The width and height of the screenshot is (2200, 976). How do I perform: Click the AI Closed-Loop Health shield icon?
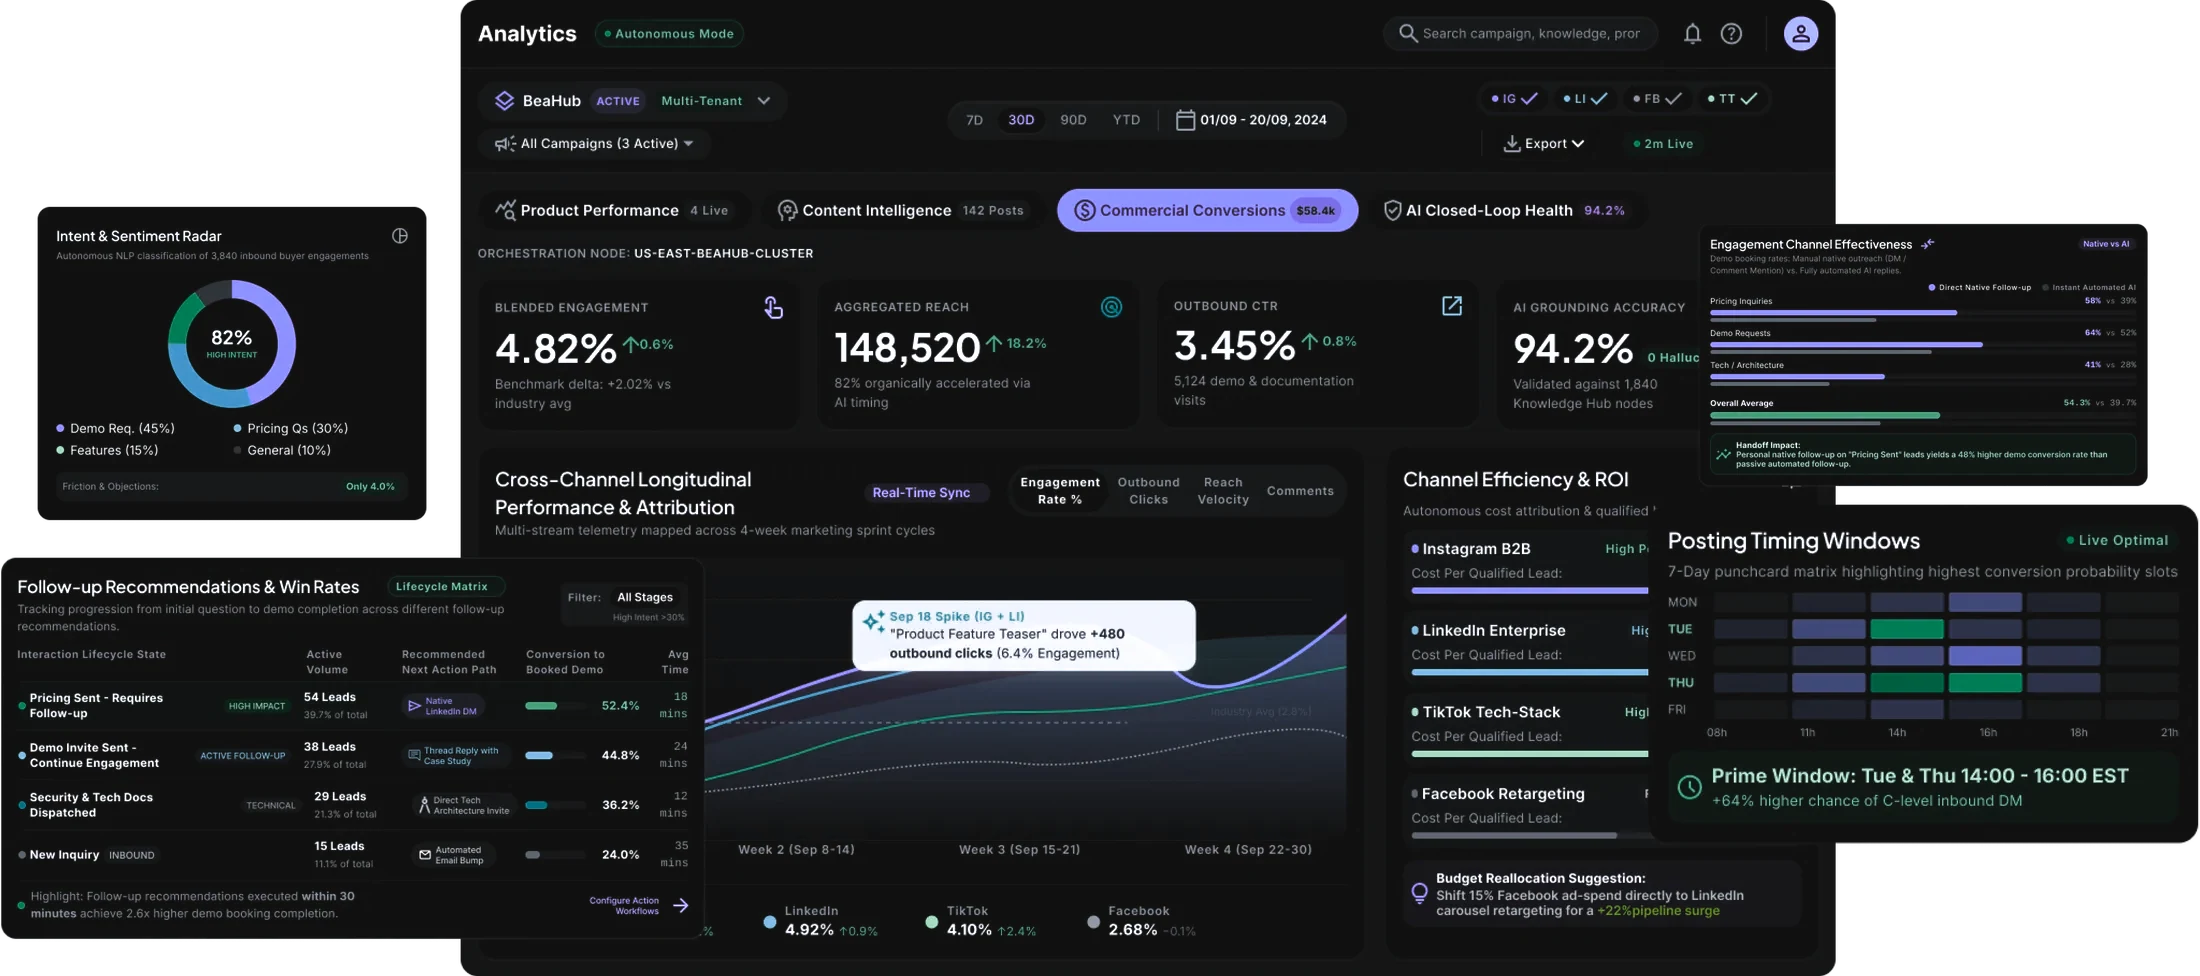(1391, 210)
